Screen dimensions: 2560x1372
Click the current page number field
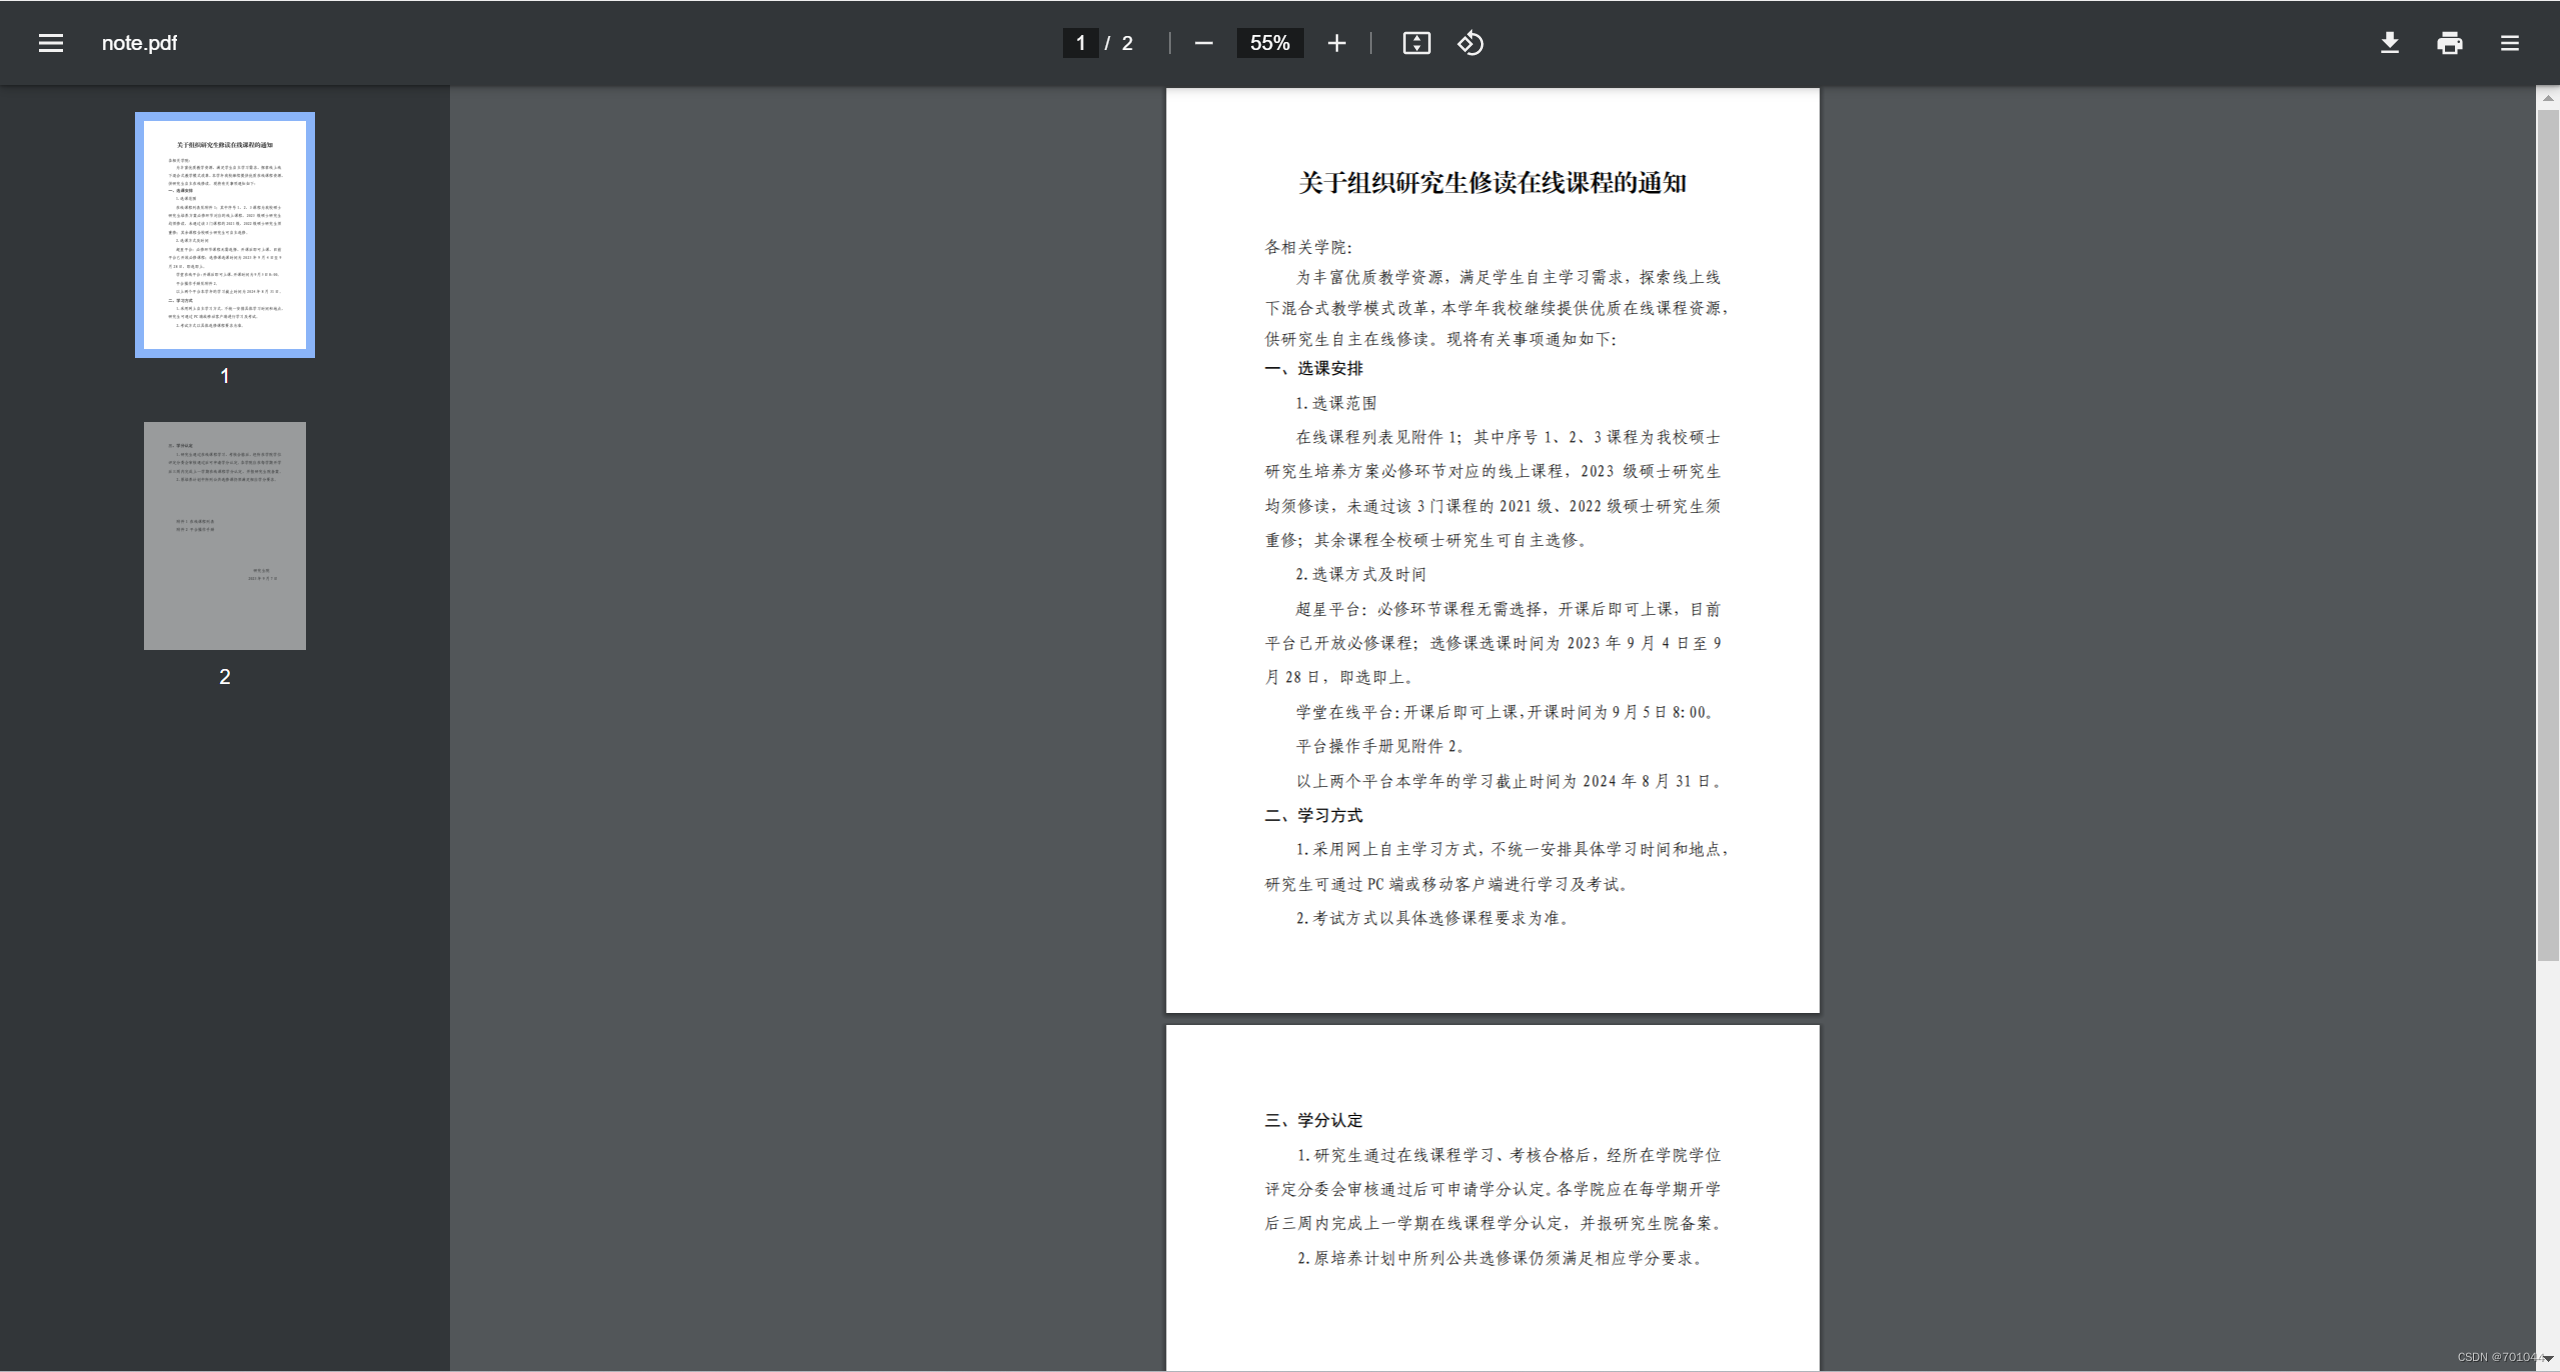[1080, 43]
